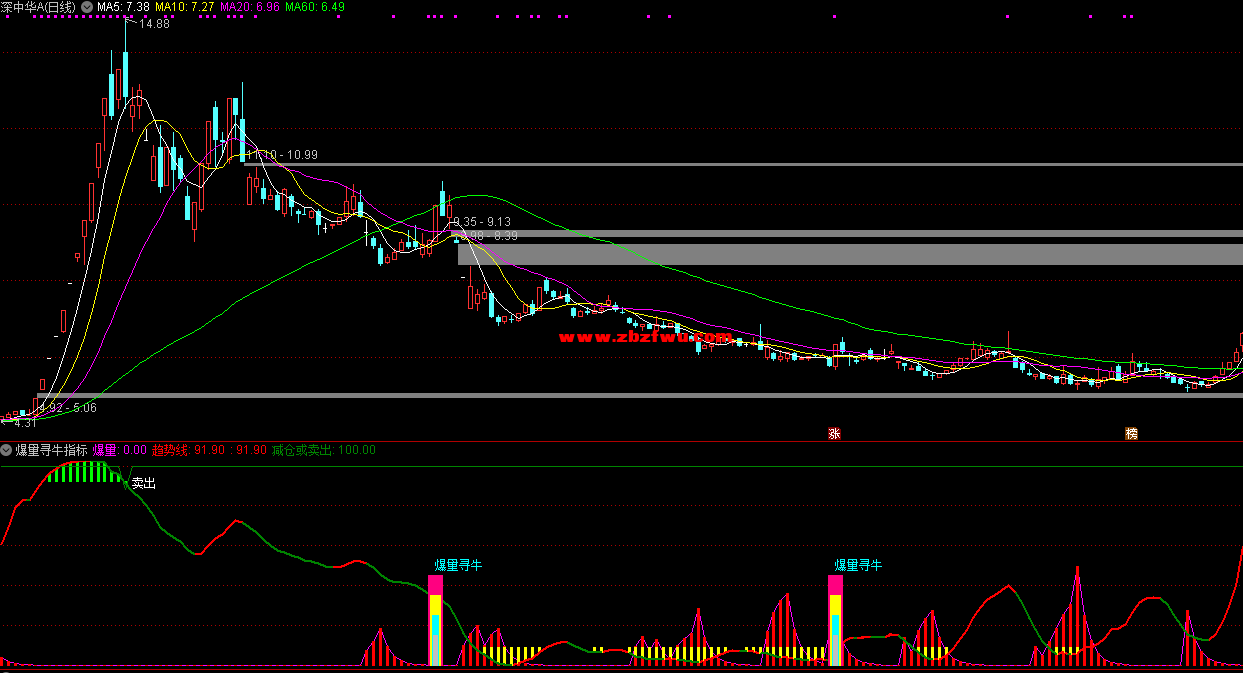1243x673 pixels.
Task: Click the 涨 event marker icon
Action: pos(833,434)
